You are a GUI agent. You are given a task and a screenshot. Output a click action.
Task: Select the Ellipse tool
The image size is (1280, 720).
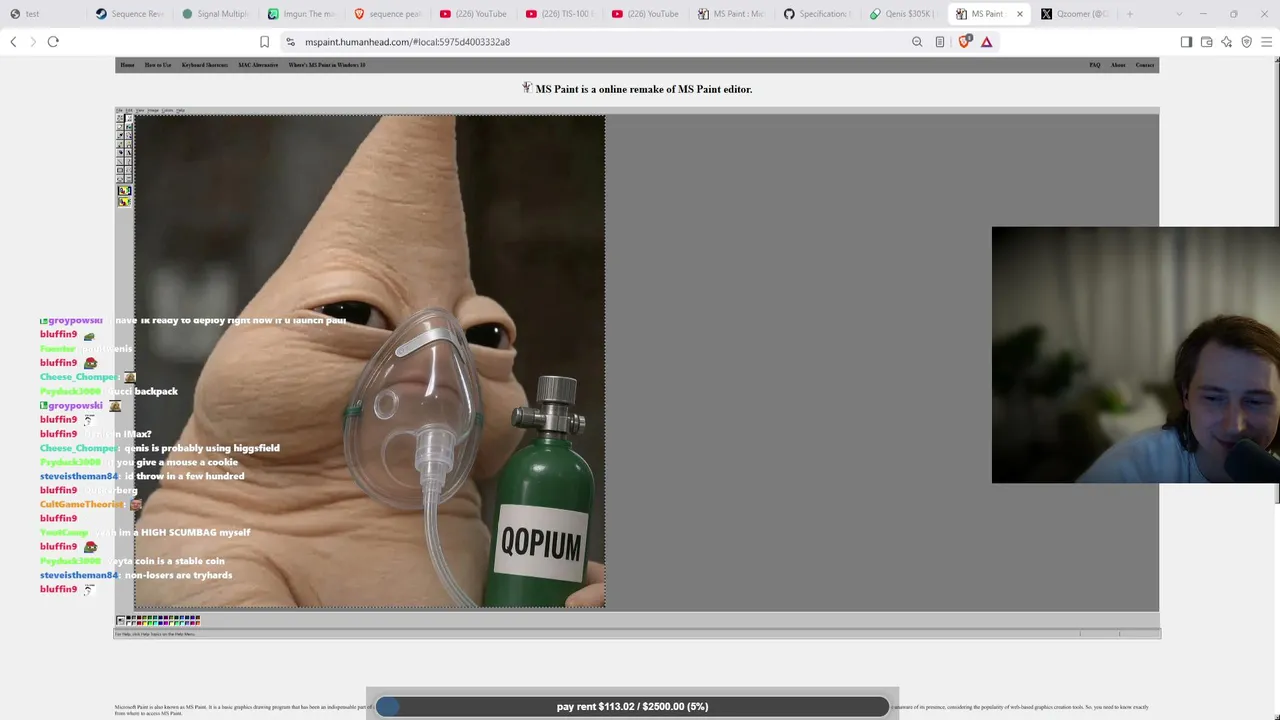[x=120, y=178]
